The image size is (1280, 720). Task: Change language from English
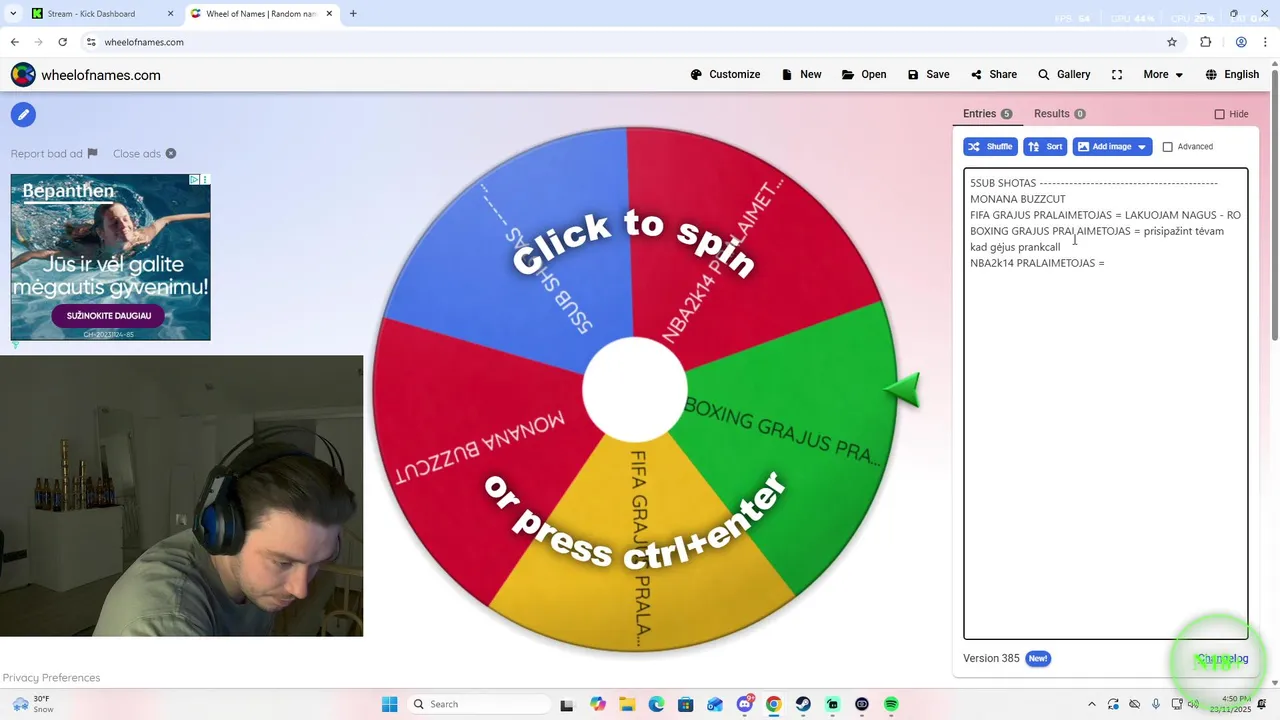pyautogui.click(x=1232, y=75)
